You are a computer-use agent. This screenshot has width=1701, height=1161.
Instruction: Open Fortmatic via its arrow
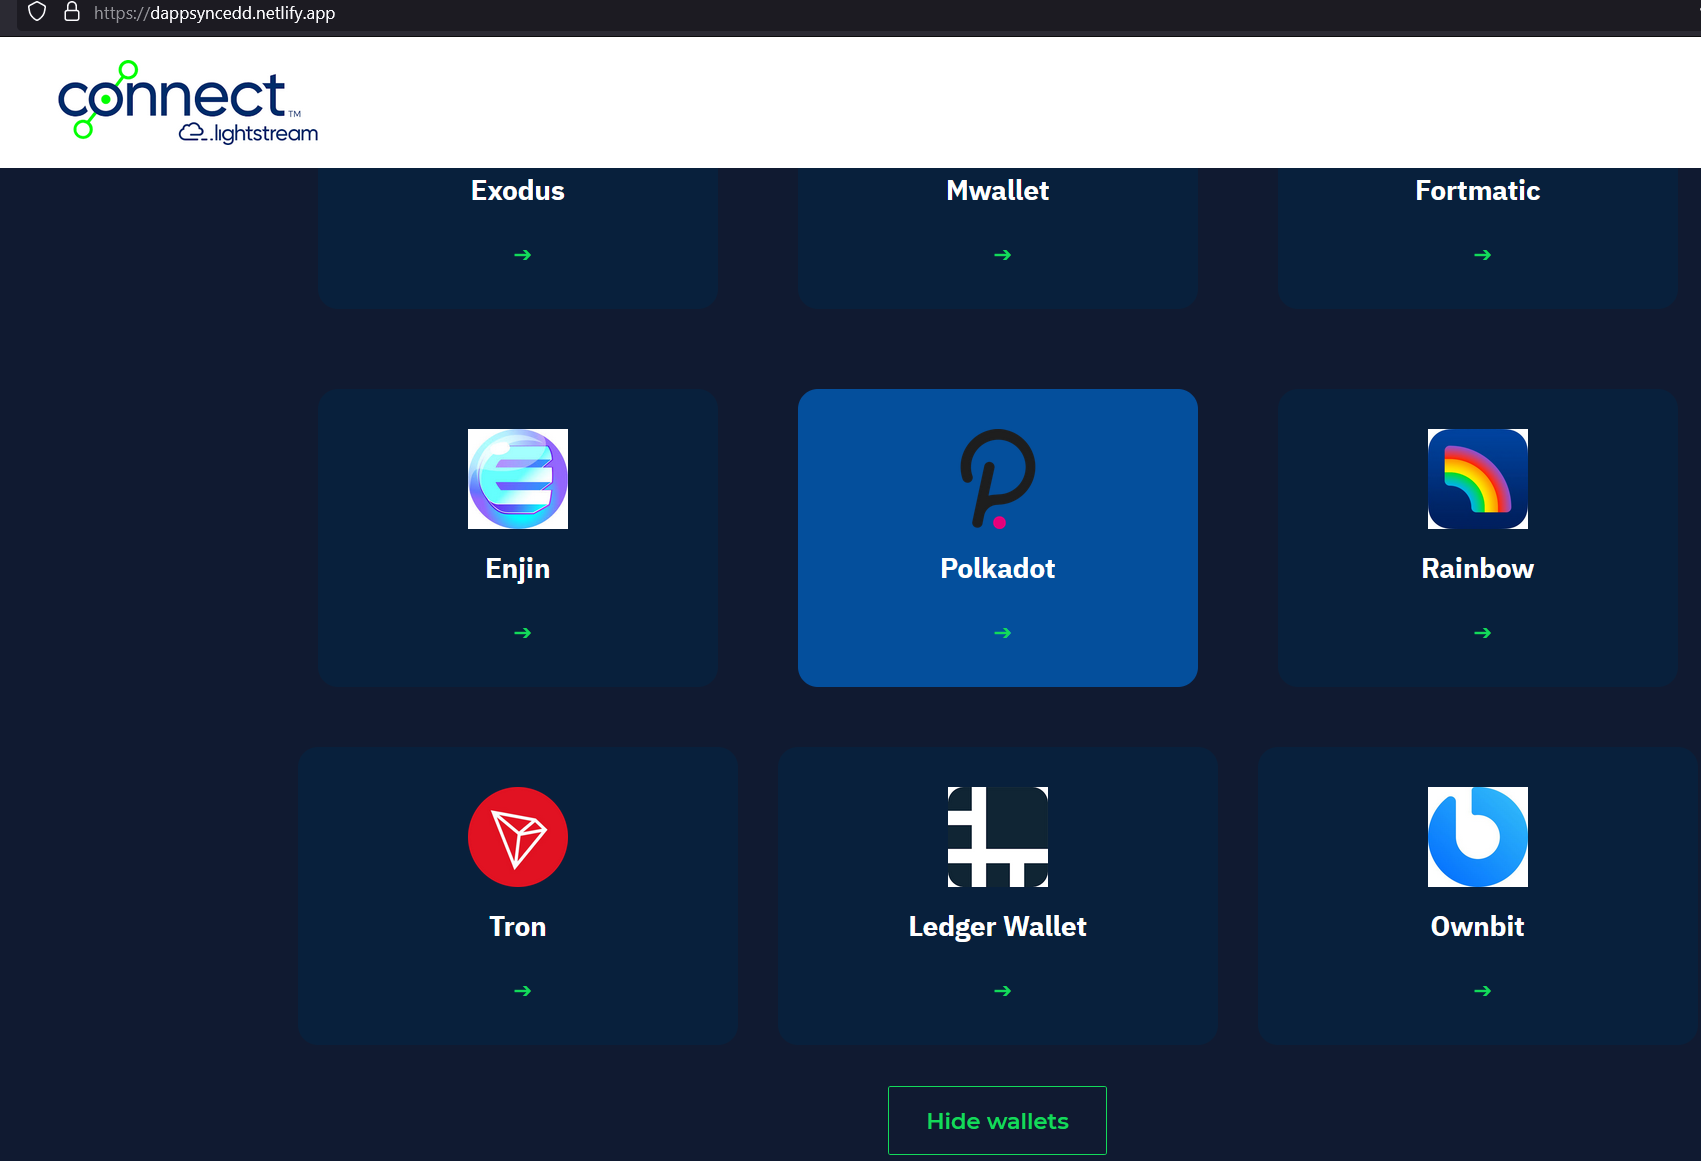1482,255
